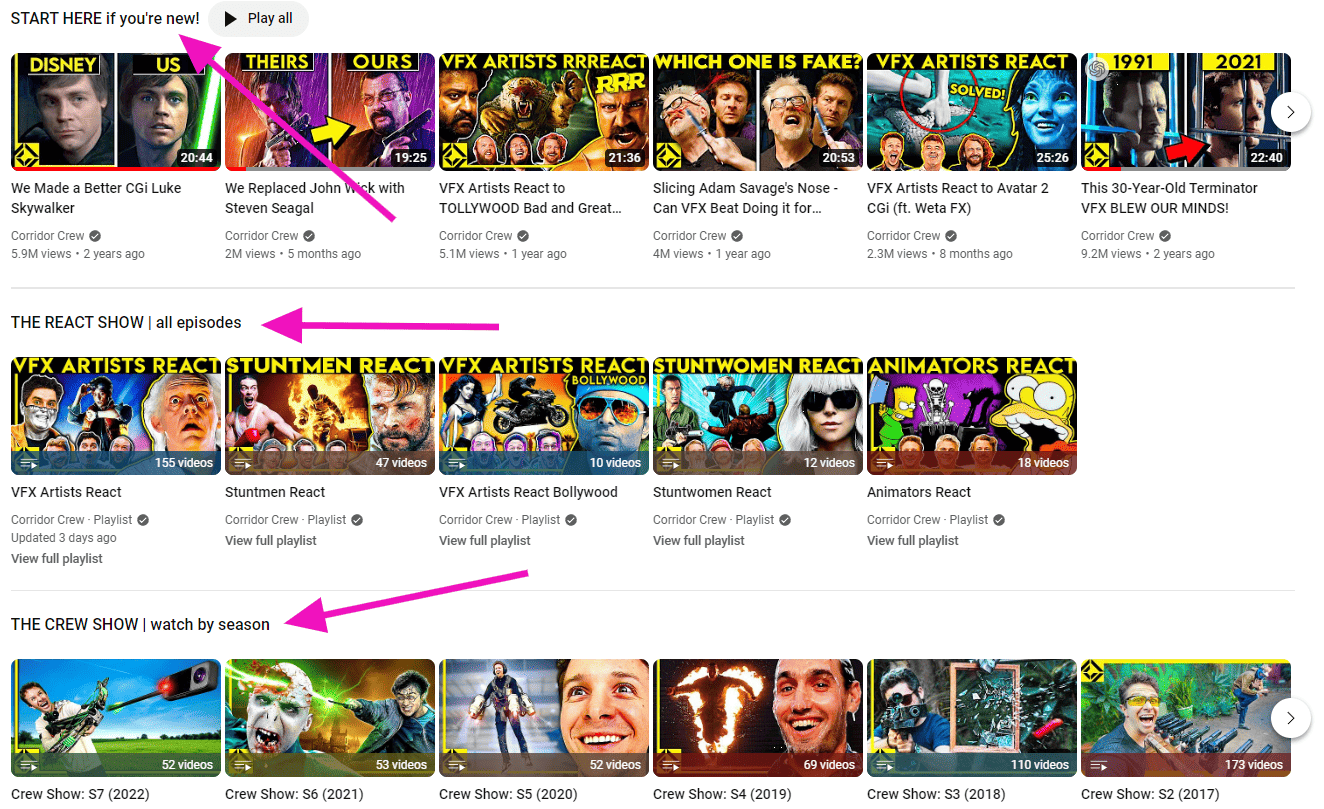1324x809 pixels.
Task: Open the THE REACT SHOW all episodes heading
Action: [x=126, y=323]
